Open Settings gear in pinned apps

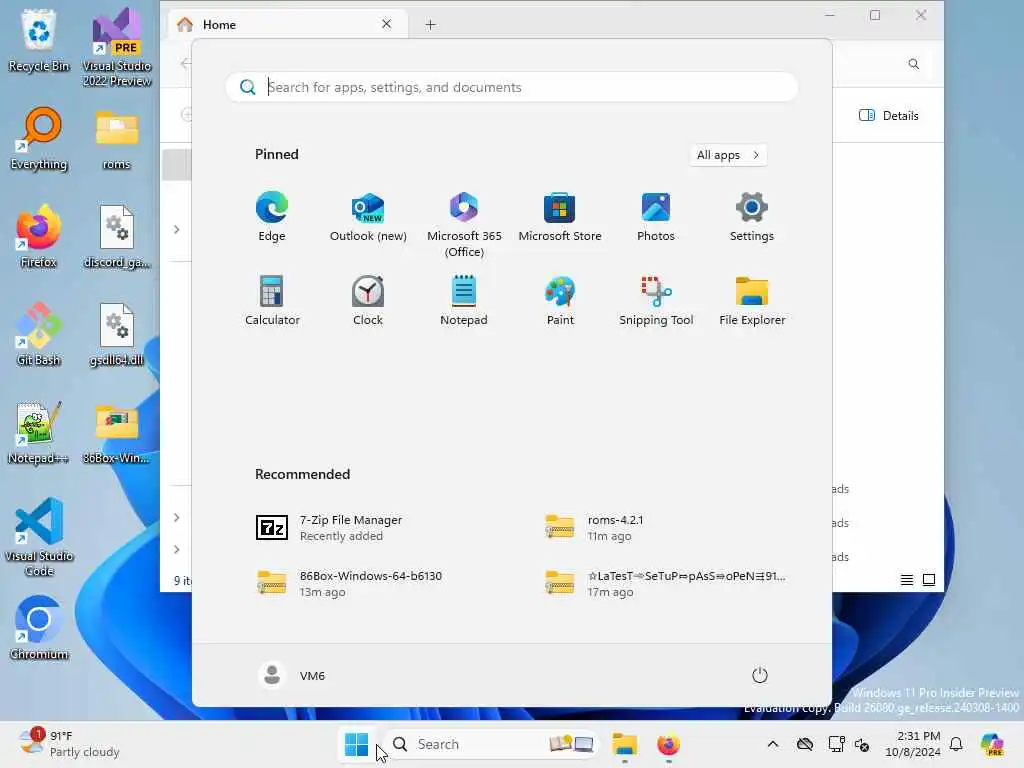click(752, 217)
